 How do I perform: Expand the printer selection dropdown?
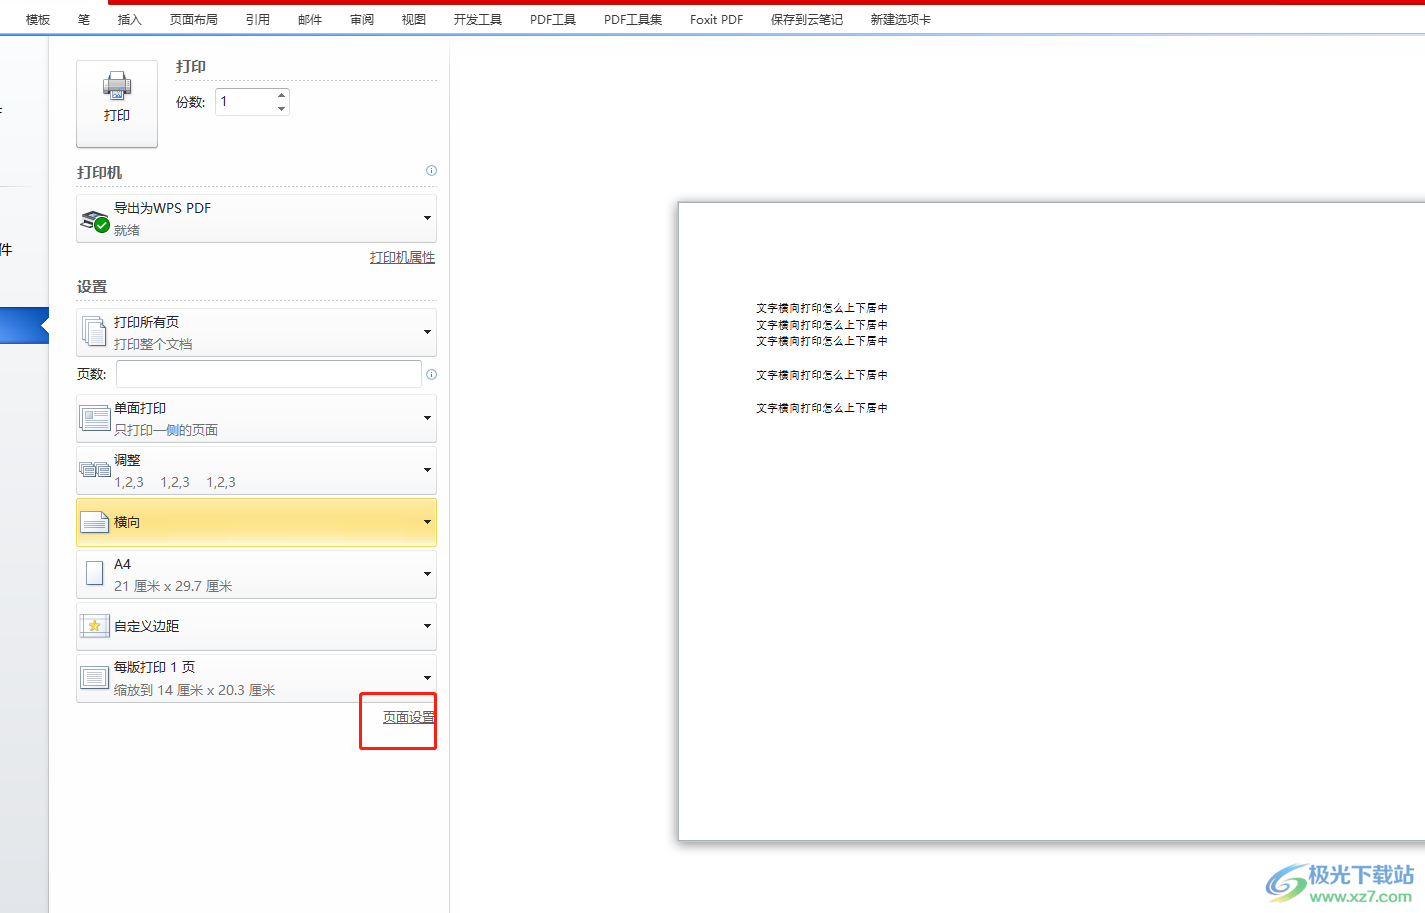(427, 219)
